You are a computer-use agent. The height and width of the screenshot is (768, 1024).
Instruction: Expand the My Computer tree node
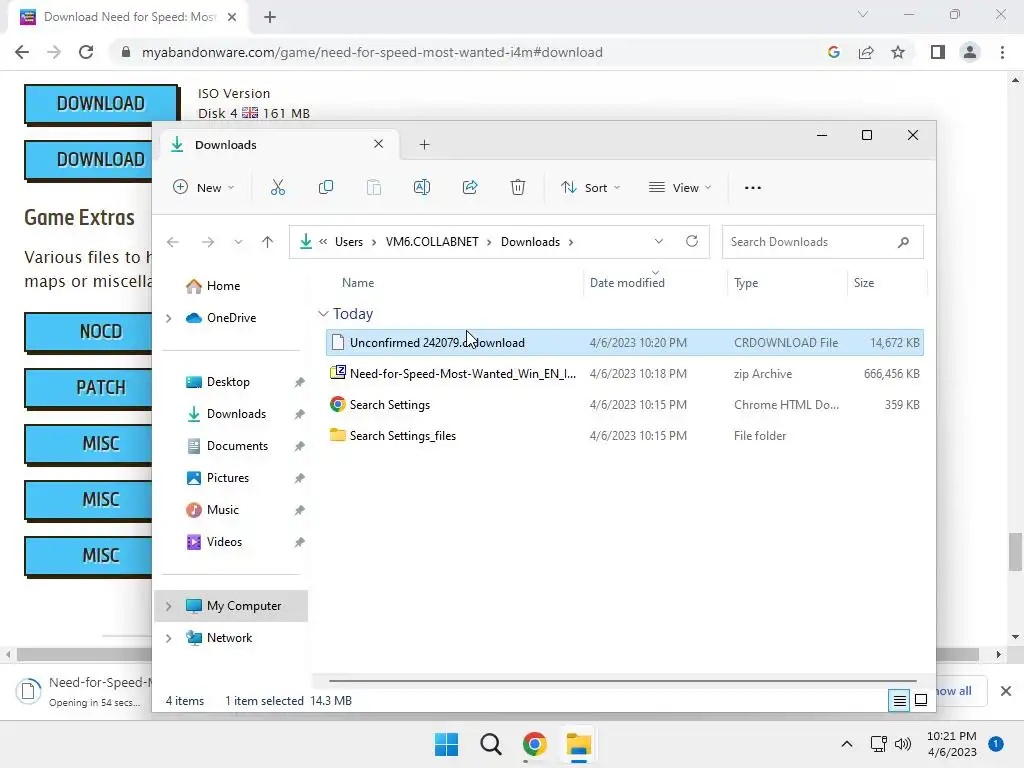[x=168, y=606]
